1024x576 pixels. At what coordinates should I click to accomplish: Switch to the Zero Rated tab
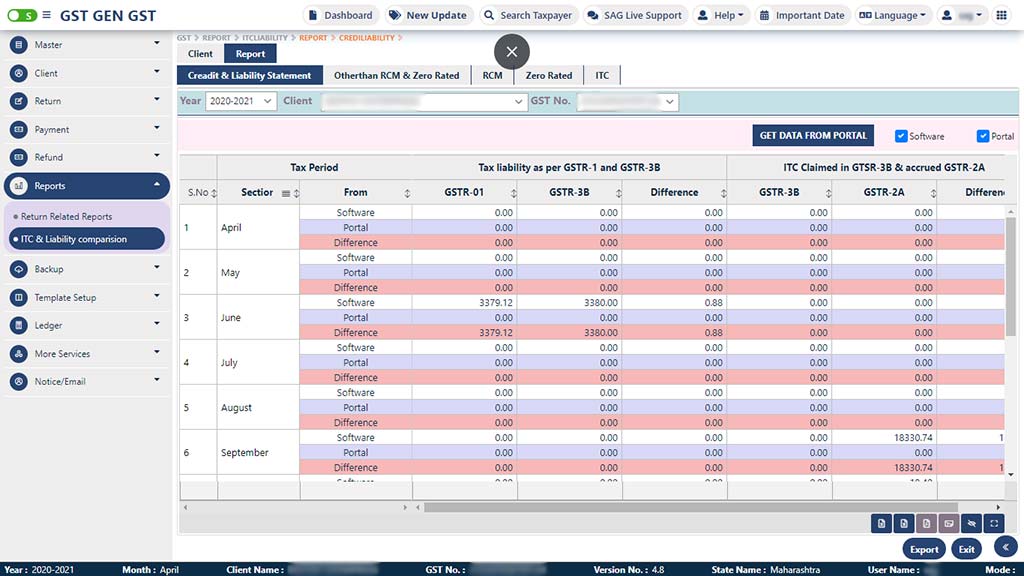click(549, 75)
